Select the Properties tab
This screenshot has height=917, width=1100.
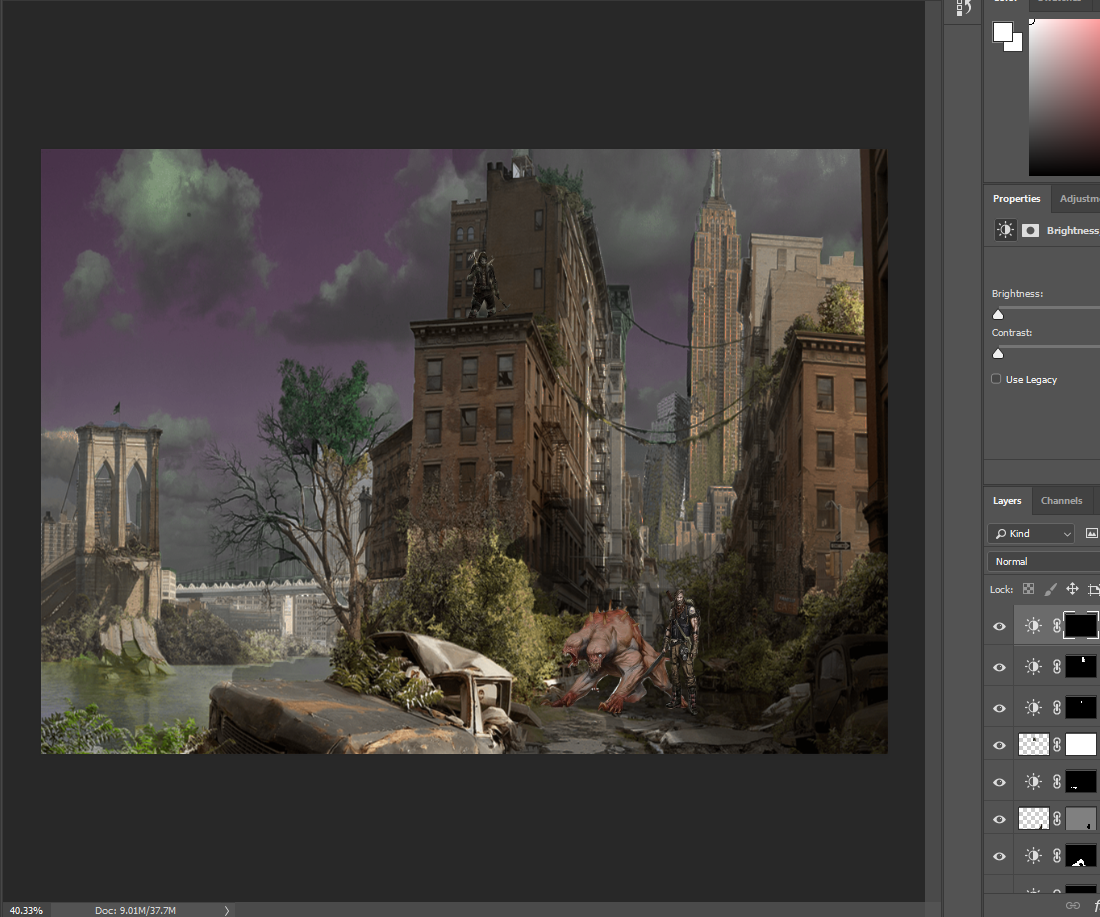1016,198
